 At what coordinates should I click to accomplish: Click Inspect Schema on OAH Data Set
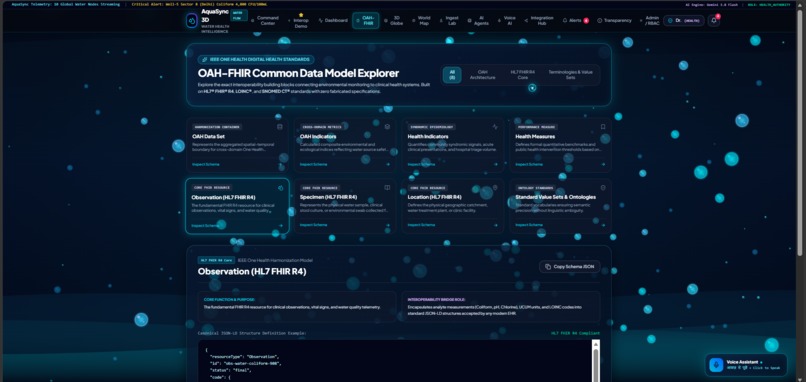tap(206, 165)
